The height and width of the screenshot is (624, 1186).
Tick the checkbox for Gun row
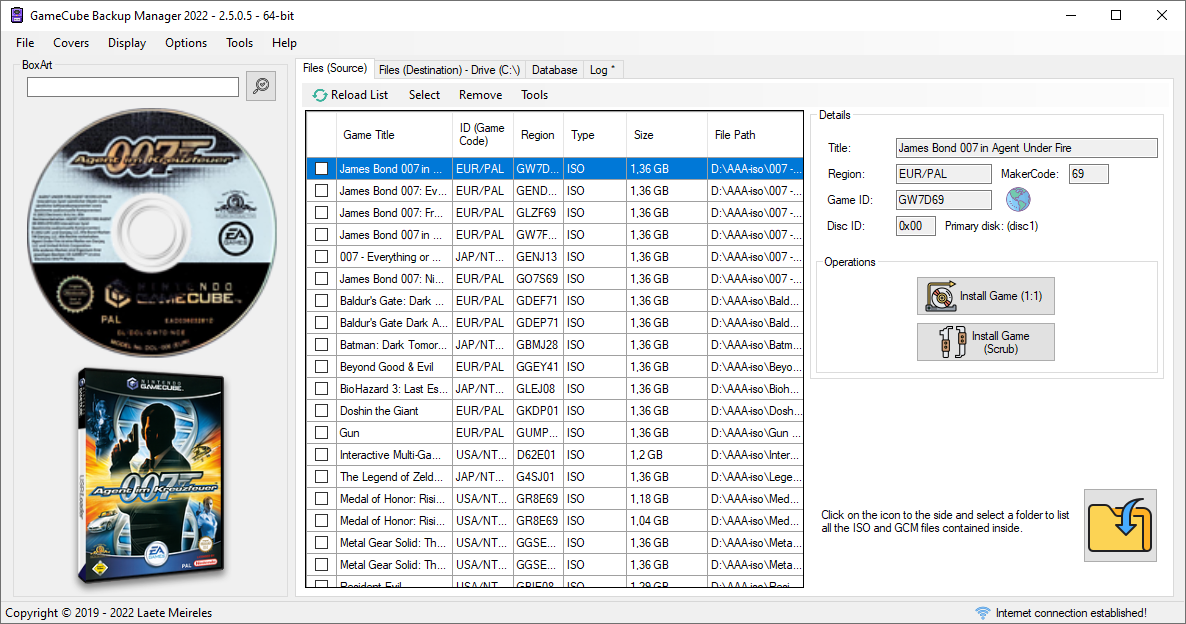(321, 432)
